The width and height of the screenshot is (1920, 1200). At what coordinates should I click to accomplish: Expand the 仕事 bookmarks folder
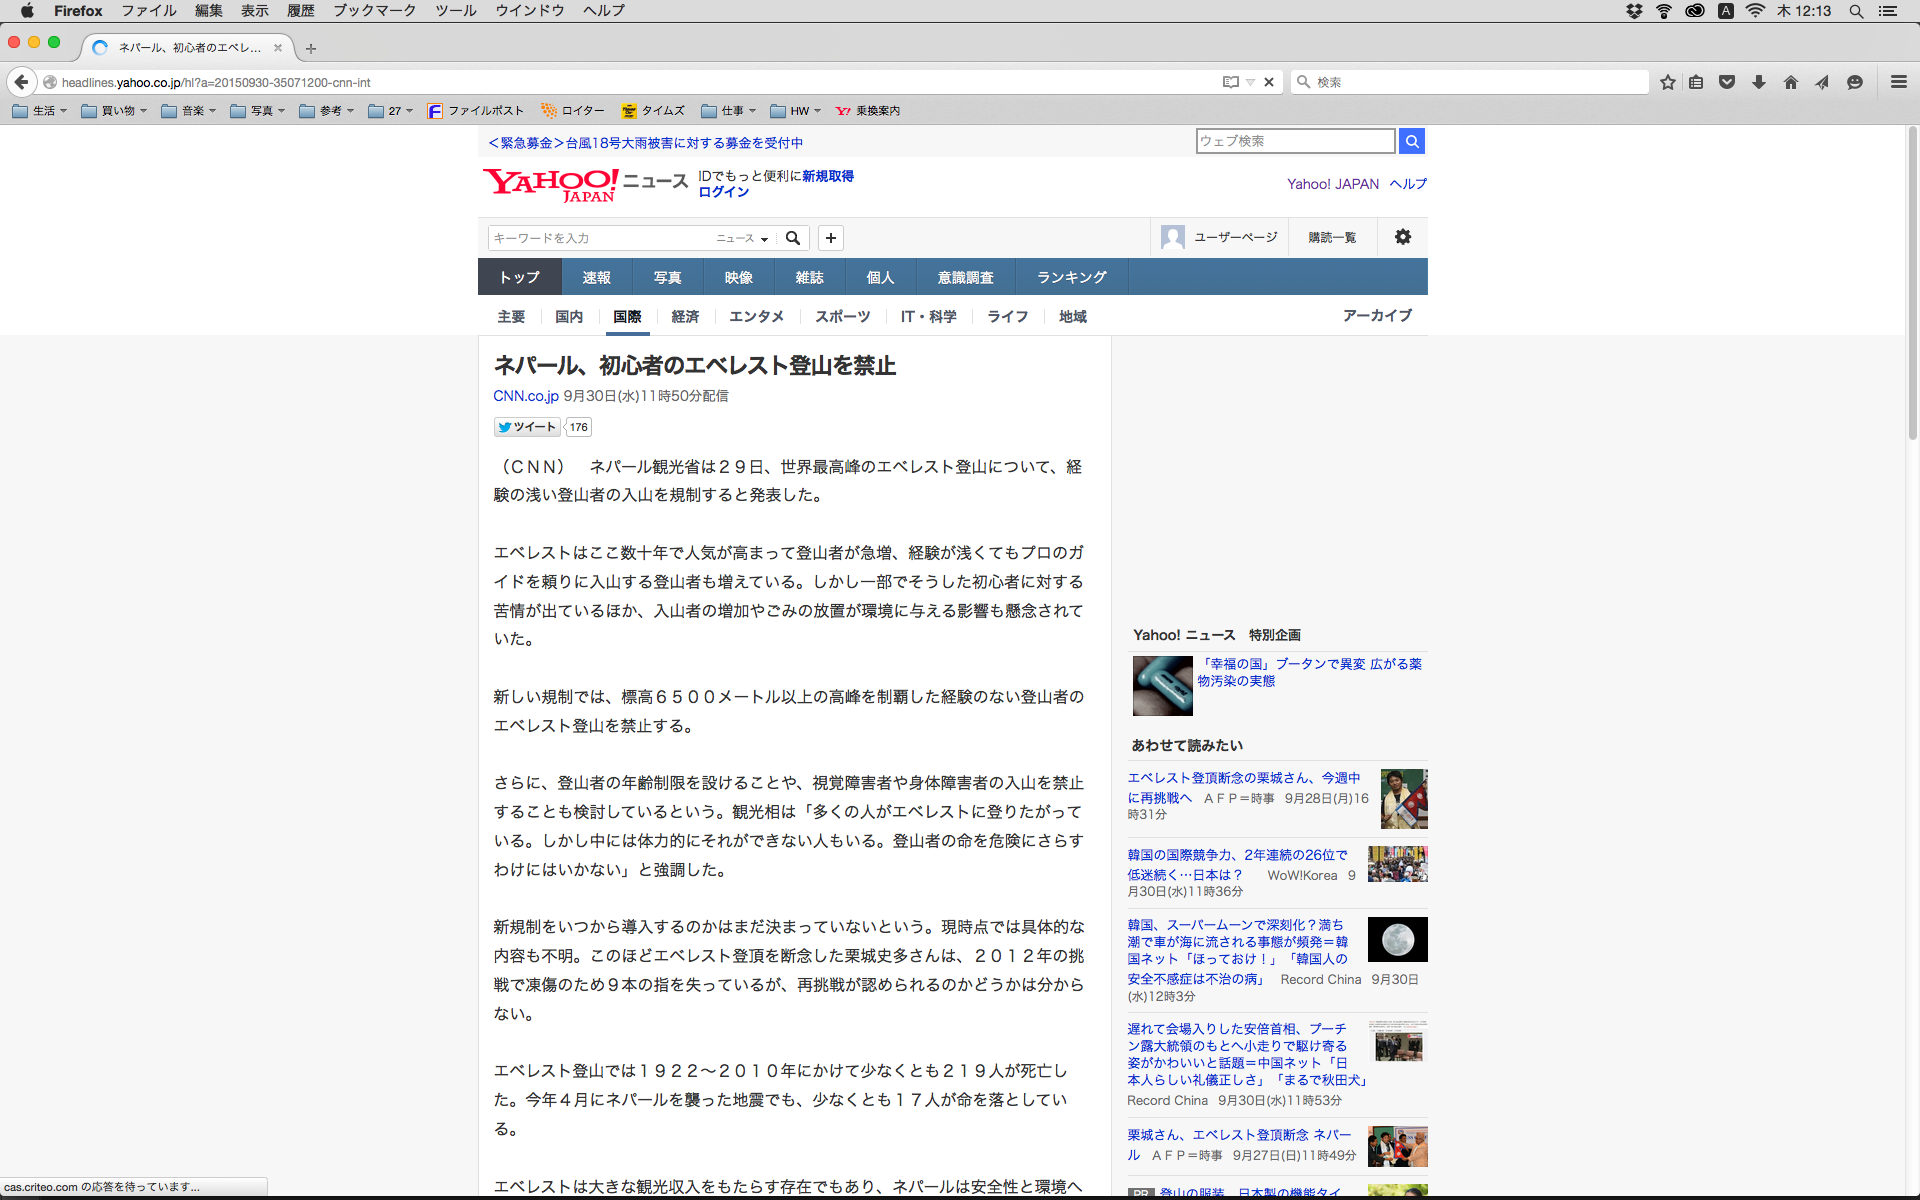point(729,111)
